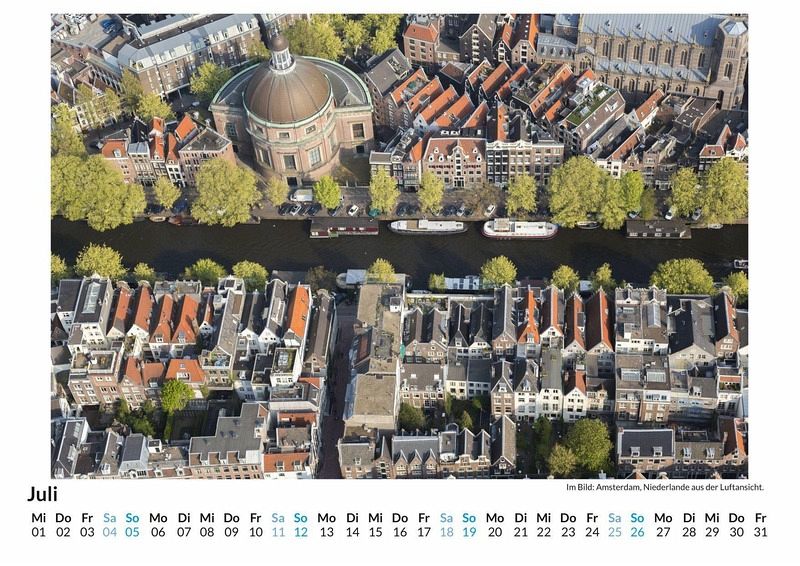Select date 02 in the calendar row

point(63,532)
